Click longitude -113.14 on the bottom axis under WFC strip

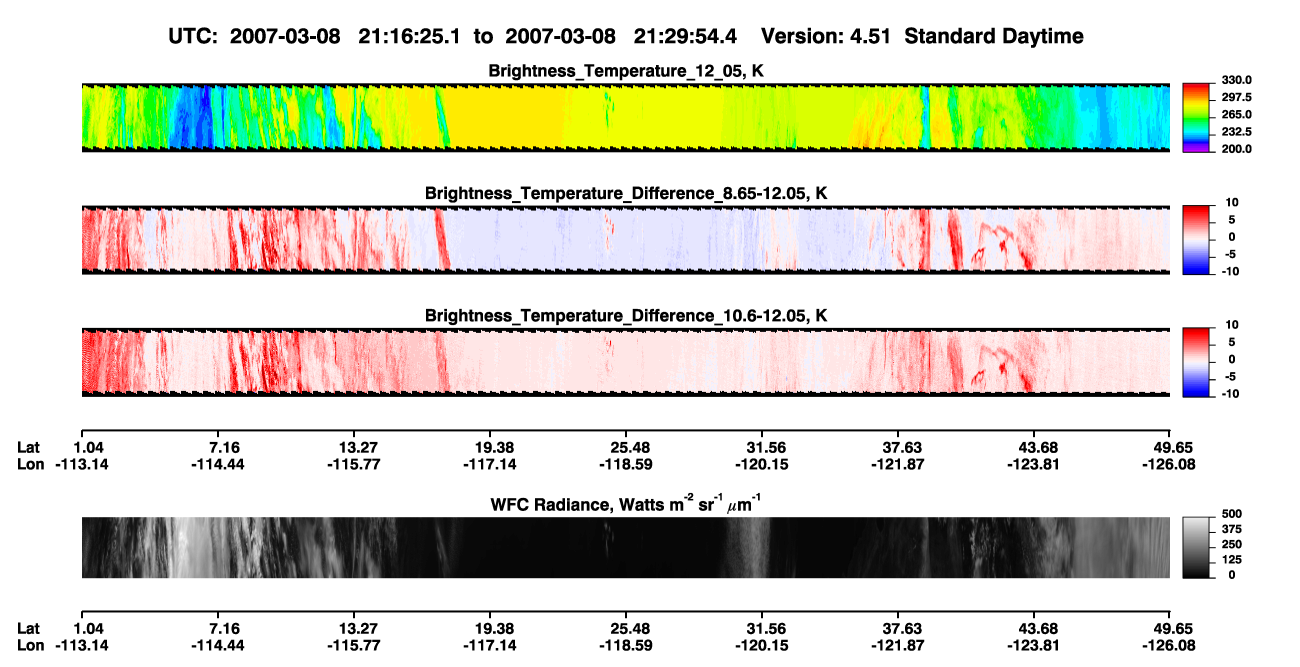(82, 645)
